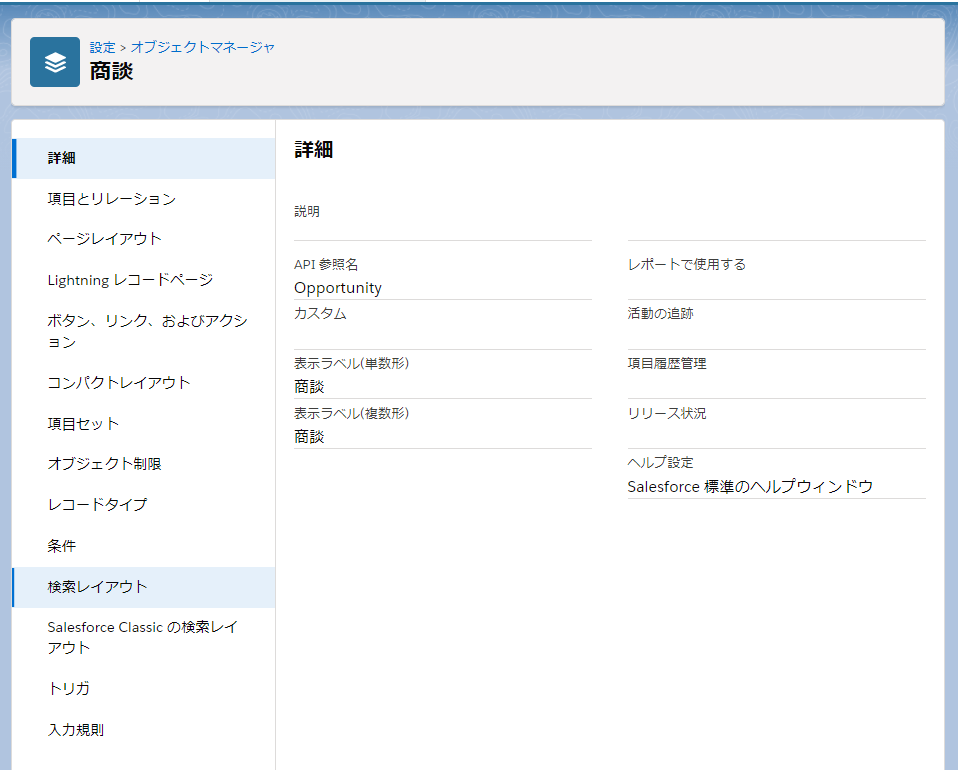Open Salesforce Classic の検索レイアウト section
Image resolution: width=958 pixels, height=770 pixels.
(144, 637)
